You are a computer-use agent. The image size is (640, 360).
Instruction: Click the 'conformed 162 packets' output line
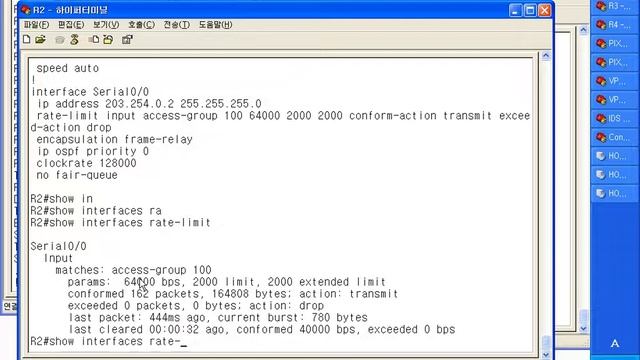[x=233, y=293]
